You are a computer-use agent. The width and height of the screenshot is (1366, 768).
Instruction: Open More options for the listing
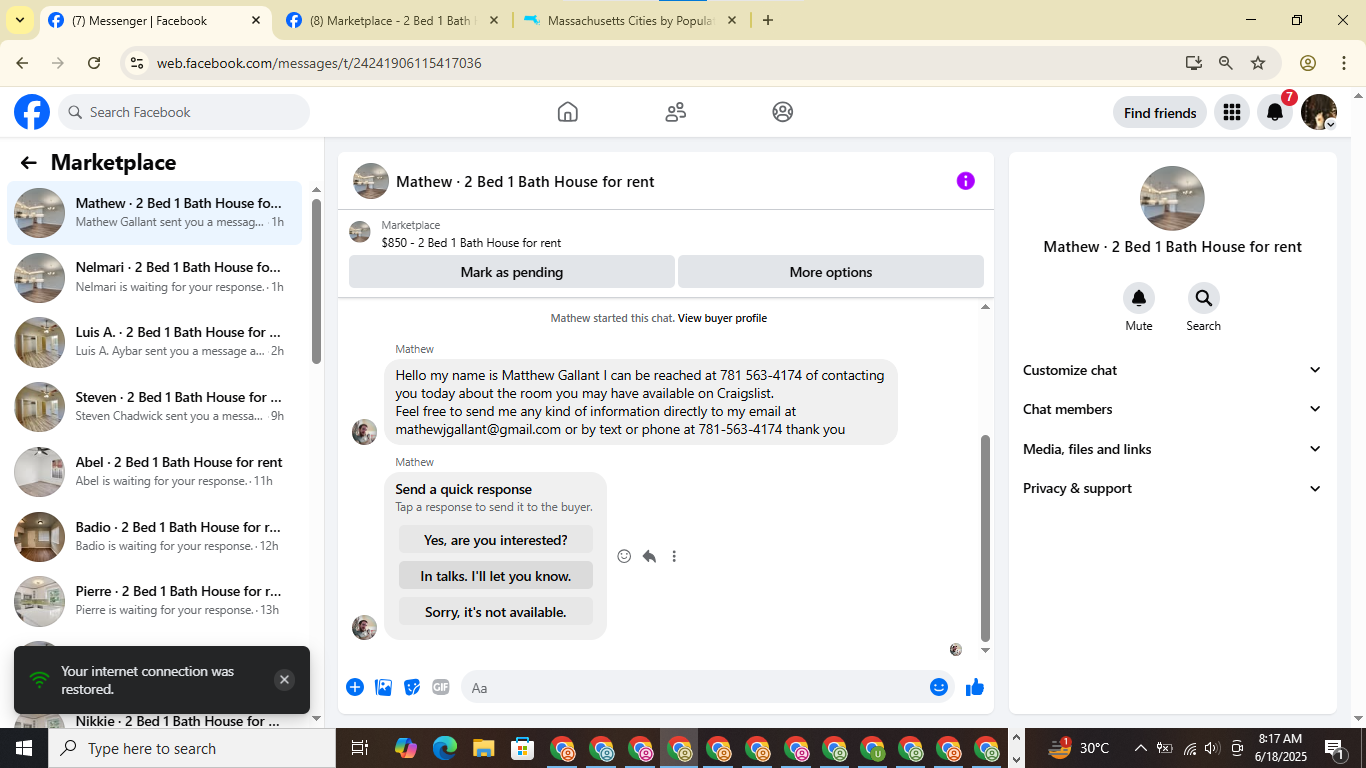tap(831, 272)
